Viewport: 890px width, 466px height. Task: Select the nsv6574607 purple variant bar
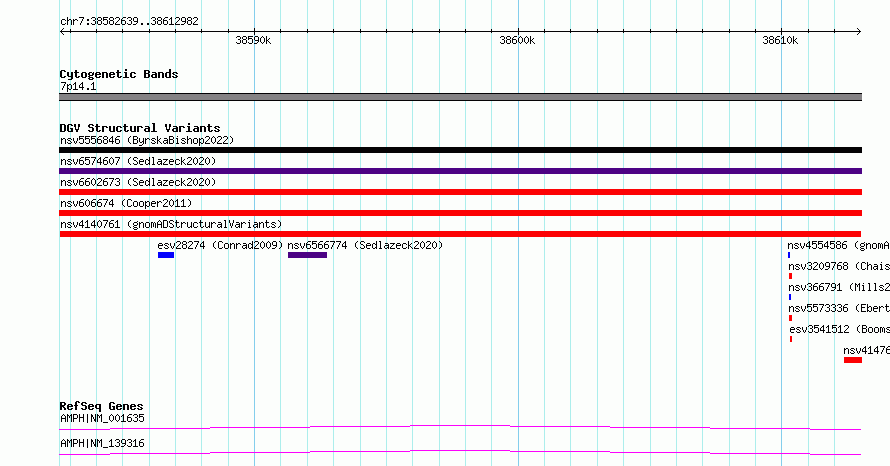[460, 171]
